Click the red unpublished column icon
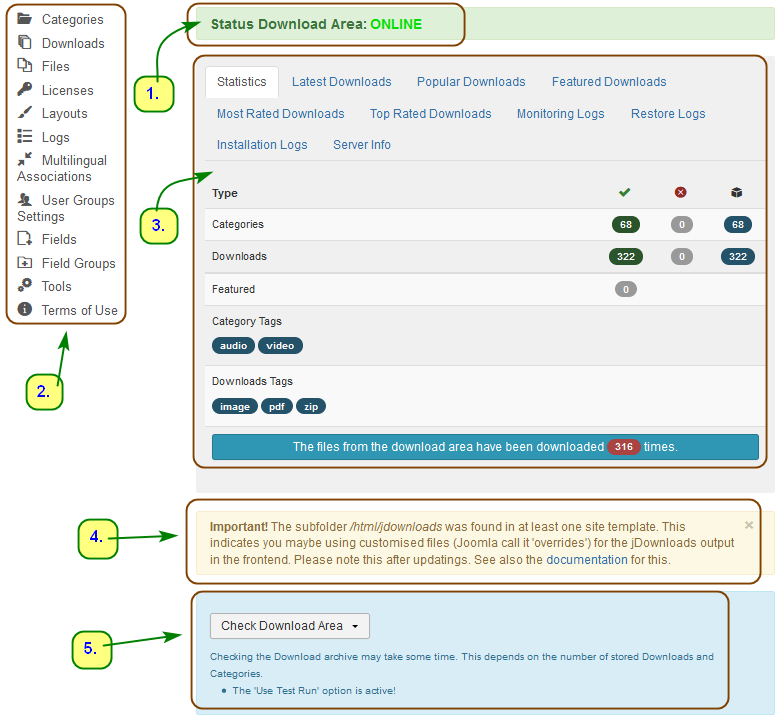 680,192
